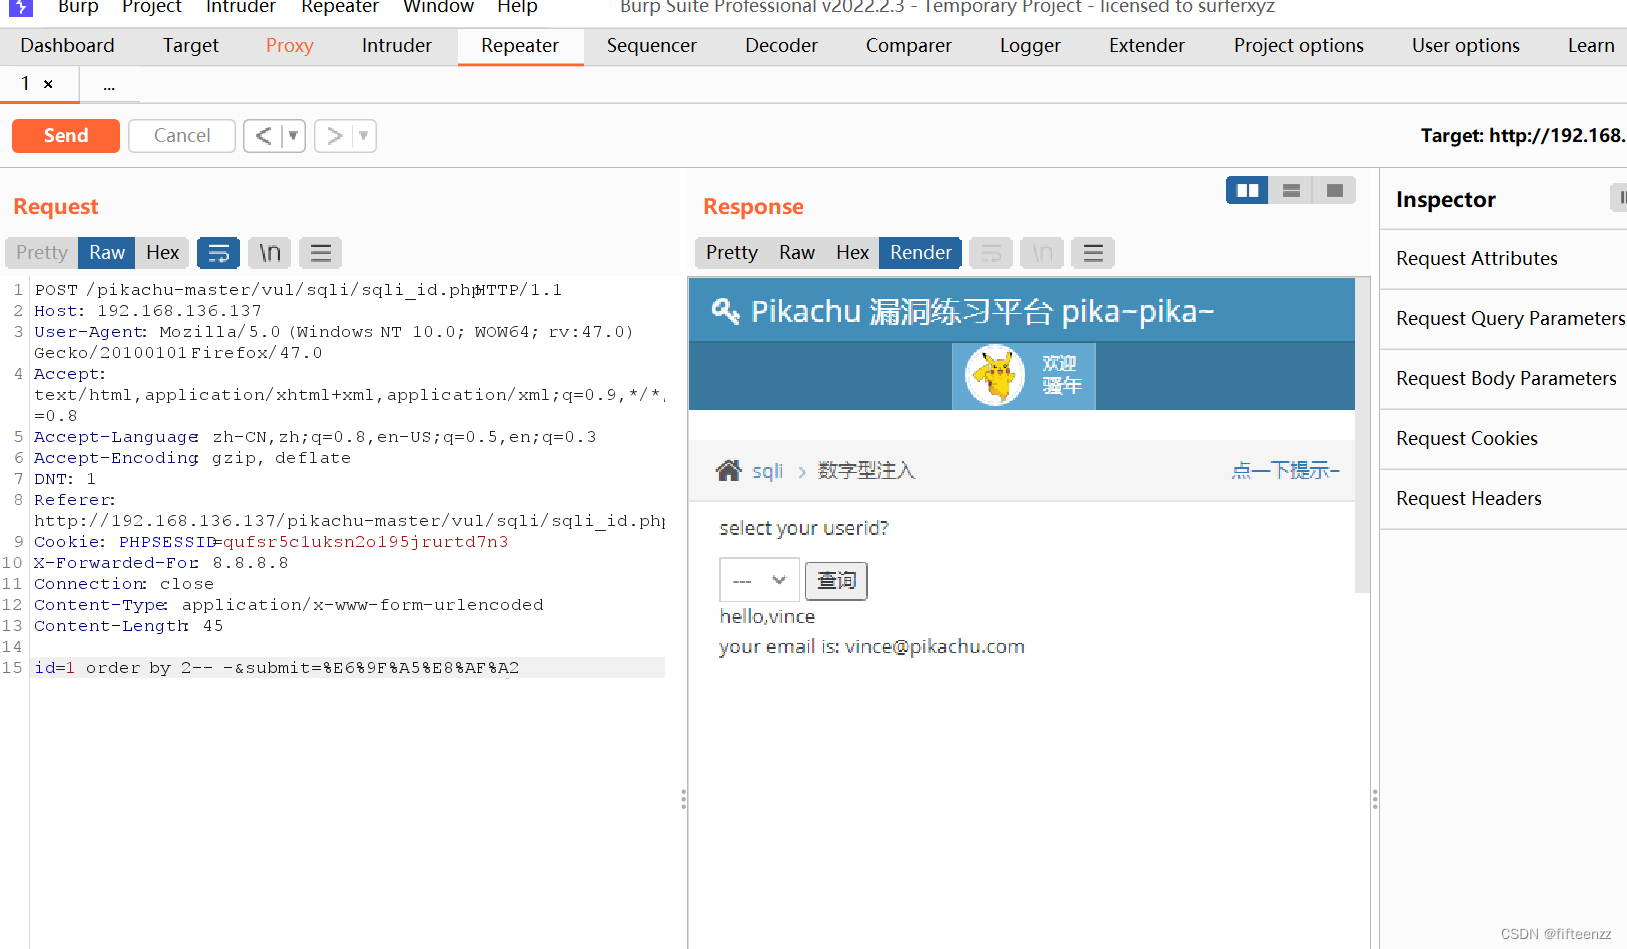The width and height of the screenshot is (1627, 949).
Task: Open the Dashboard tab
Action: 67,46
